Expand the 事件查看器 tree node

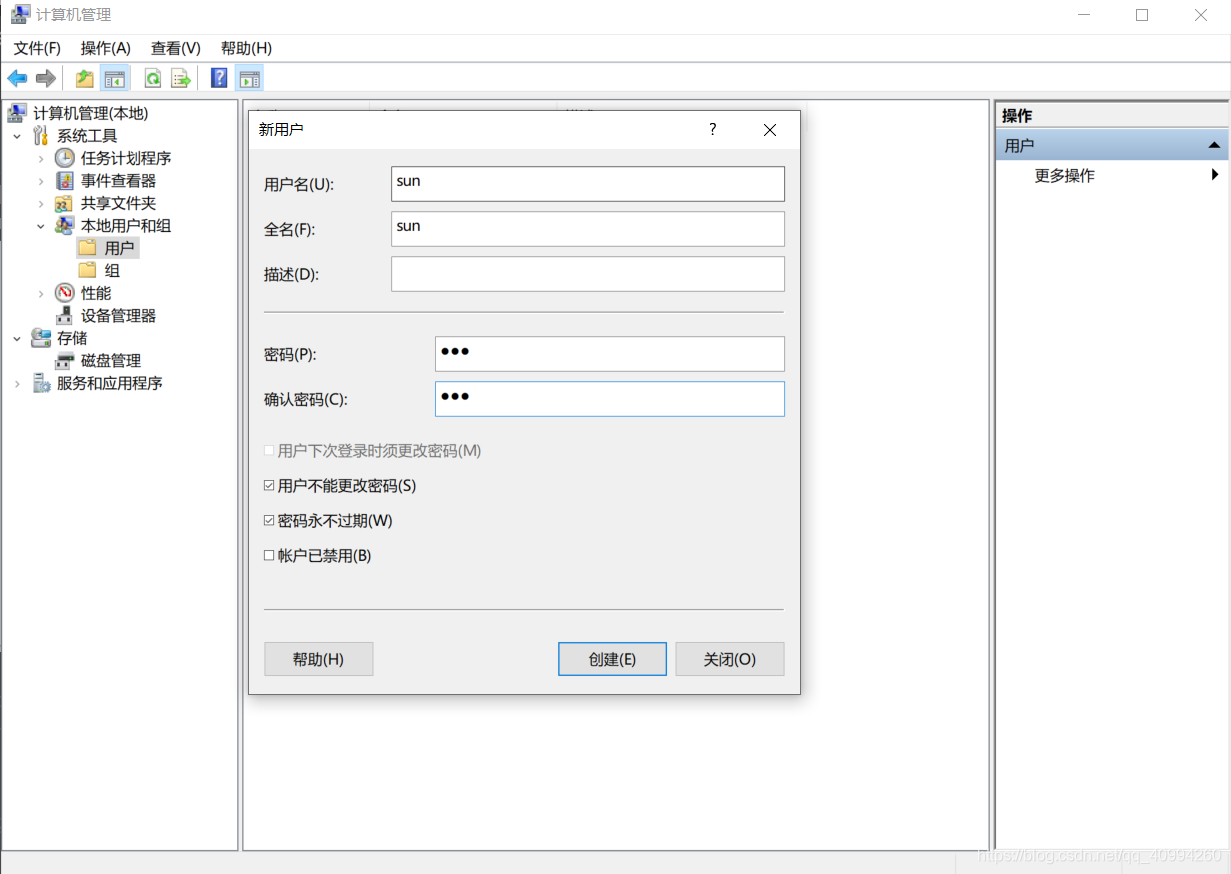(x=41, y=181)
